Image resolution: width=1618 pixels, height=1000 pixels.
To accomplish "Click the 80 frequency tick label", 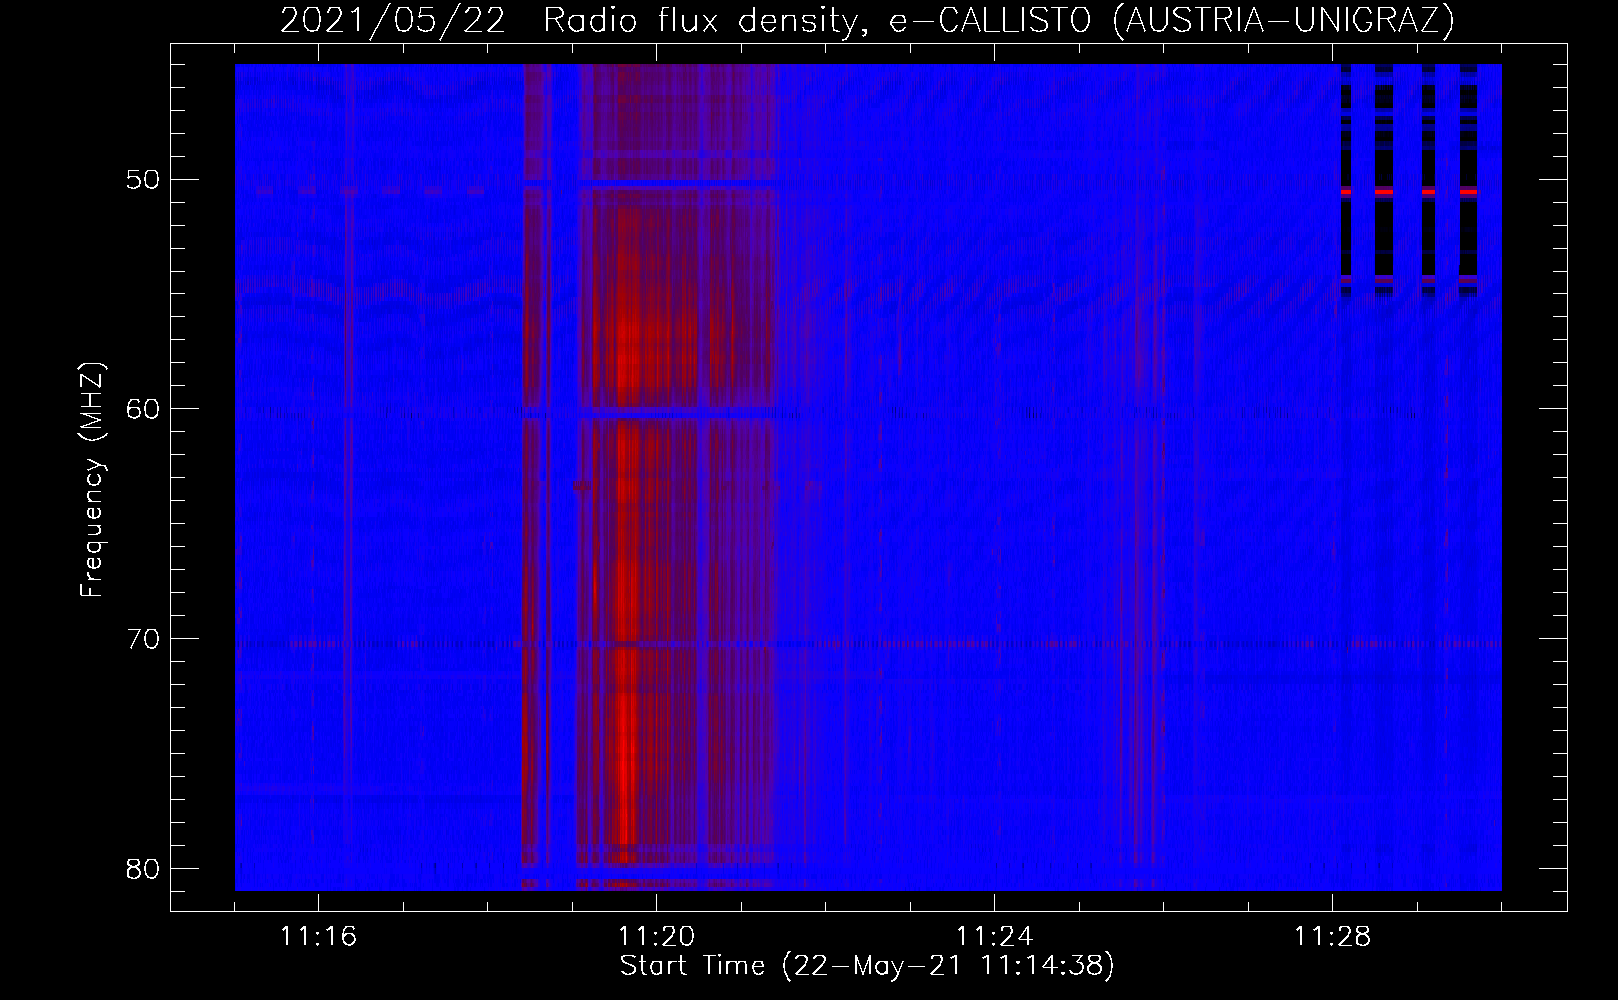I will 143,868.
